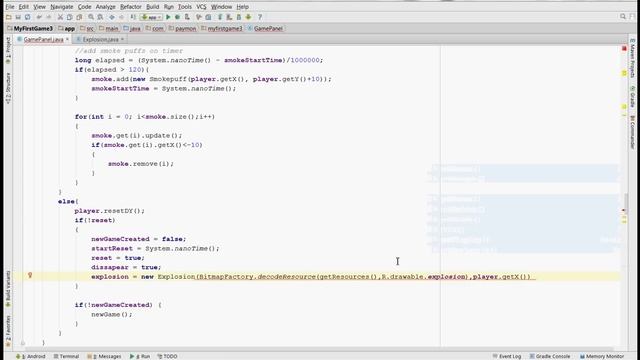640x360 pixels.
Task: Click the green Run app icon
Action: [168, 17]
